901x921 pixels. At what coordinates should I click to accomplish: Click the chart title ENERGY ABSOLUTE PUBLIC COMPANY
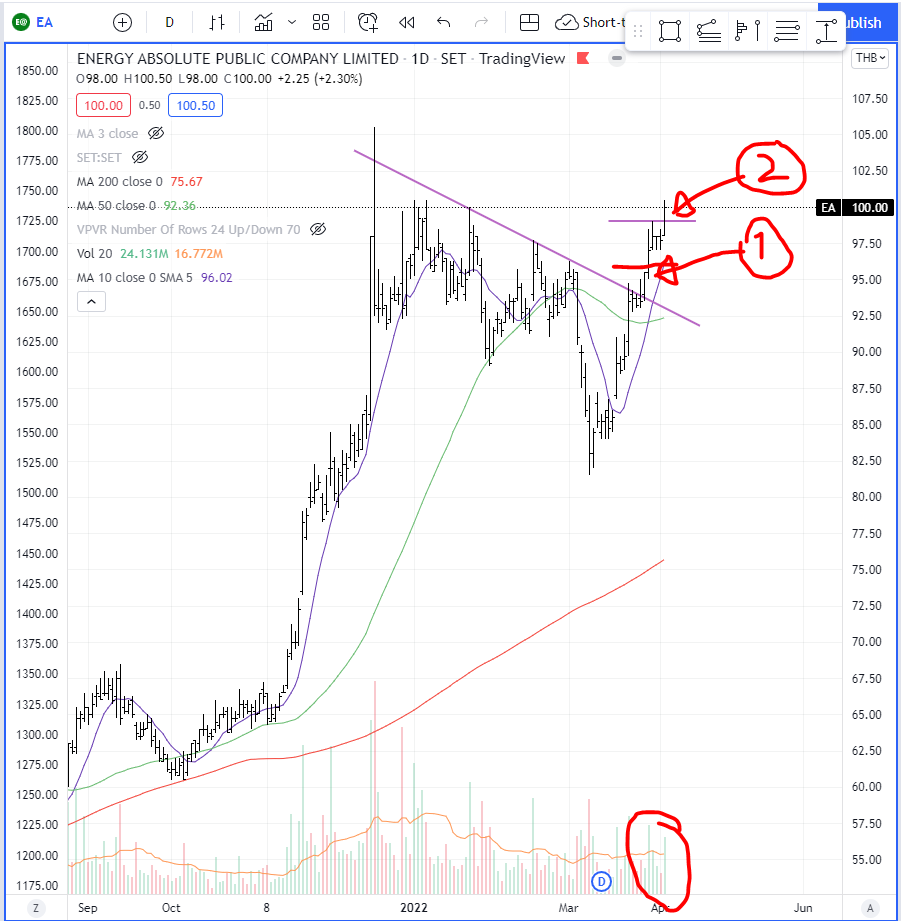pos(238,59)
